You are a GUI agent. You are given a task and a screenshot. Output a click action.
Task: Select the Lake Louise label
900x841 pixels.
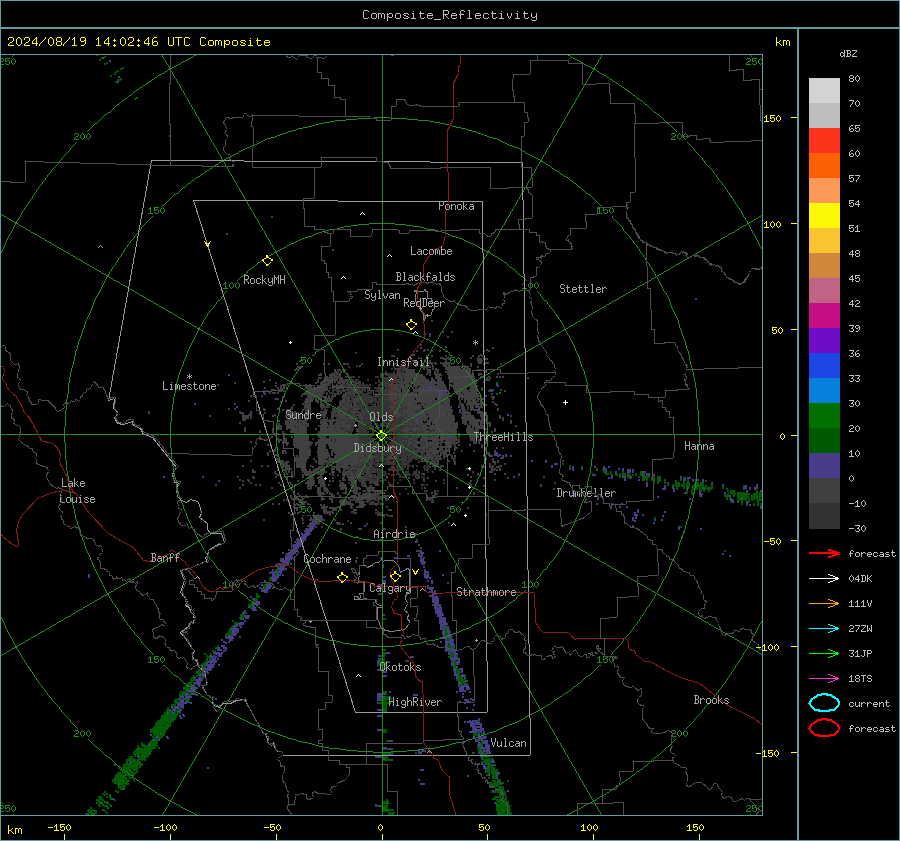[77, 491]
